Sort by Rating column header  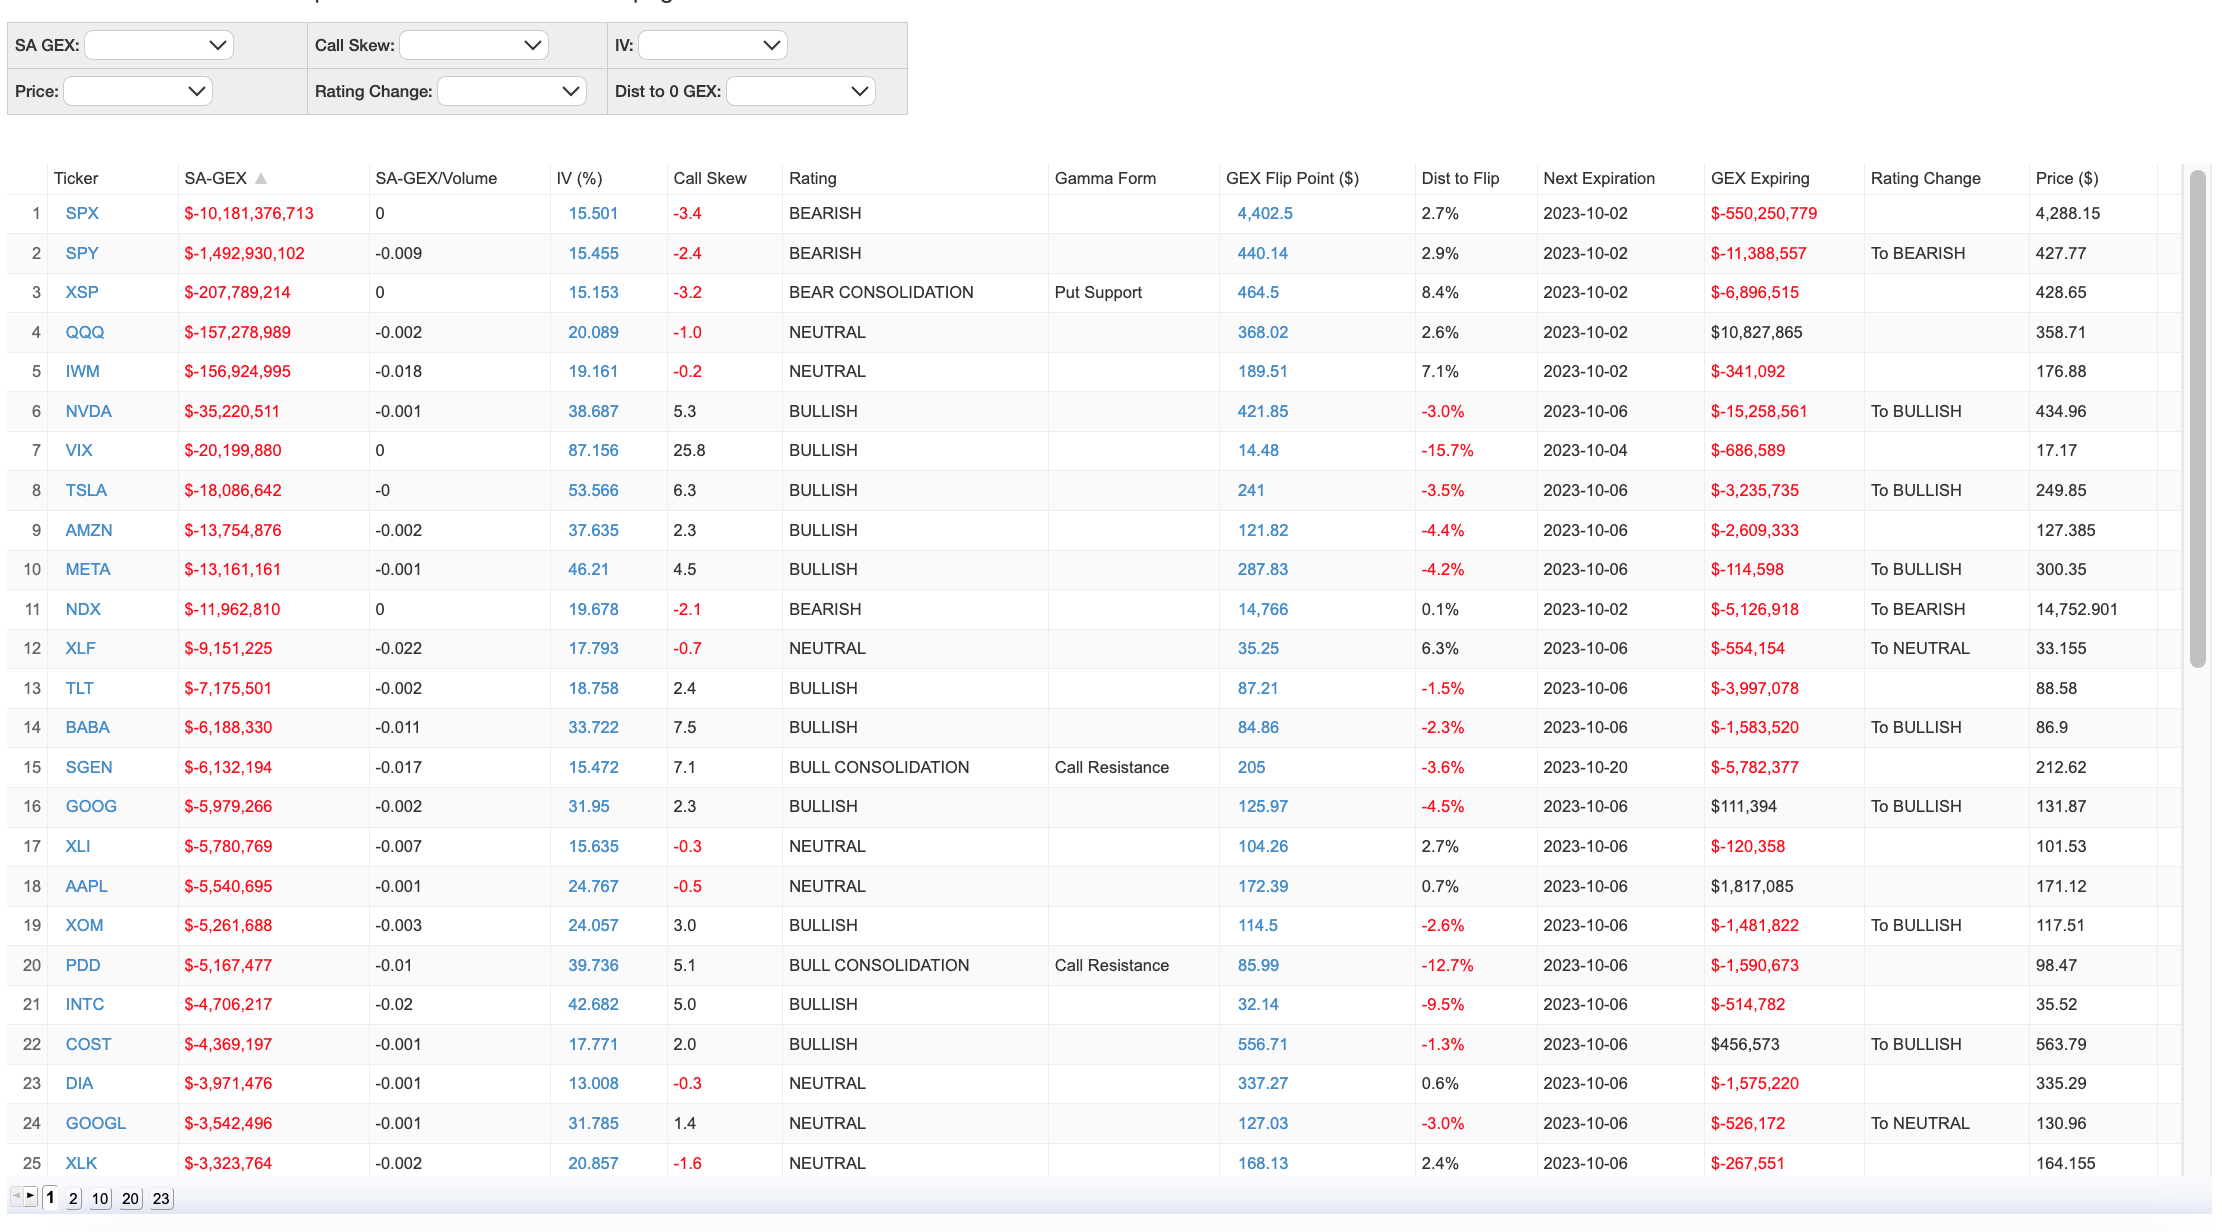point(812,178)
